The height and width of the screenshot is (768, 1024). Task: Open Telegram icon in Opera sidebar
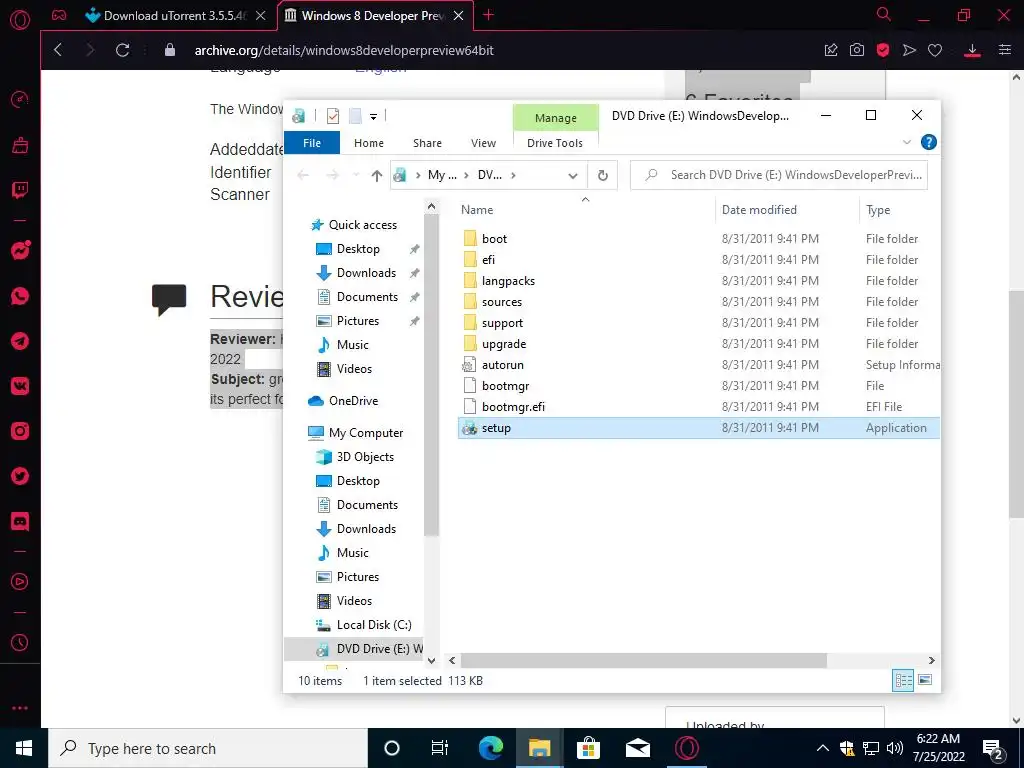click(20, 341)
